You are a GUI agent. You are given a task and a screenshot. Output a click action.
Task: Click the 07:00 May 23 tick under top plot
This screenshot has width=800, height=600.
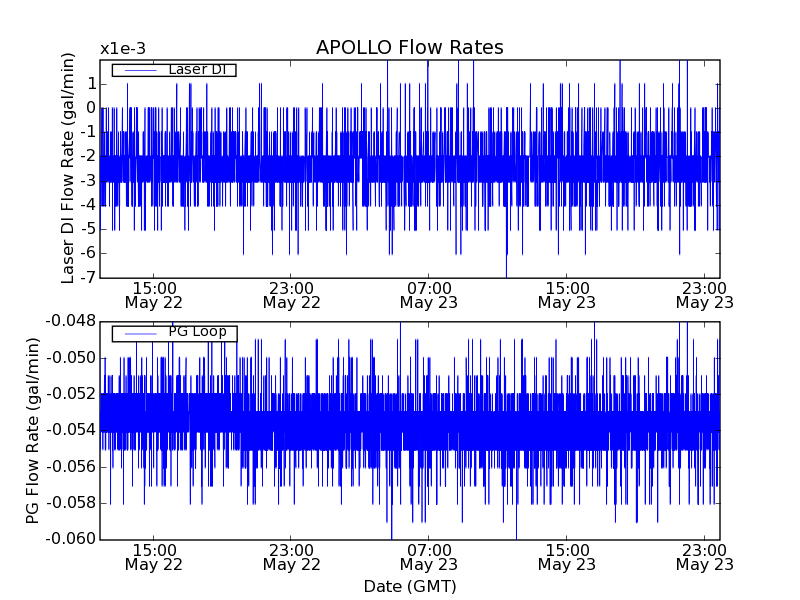(x=428, y=294)
